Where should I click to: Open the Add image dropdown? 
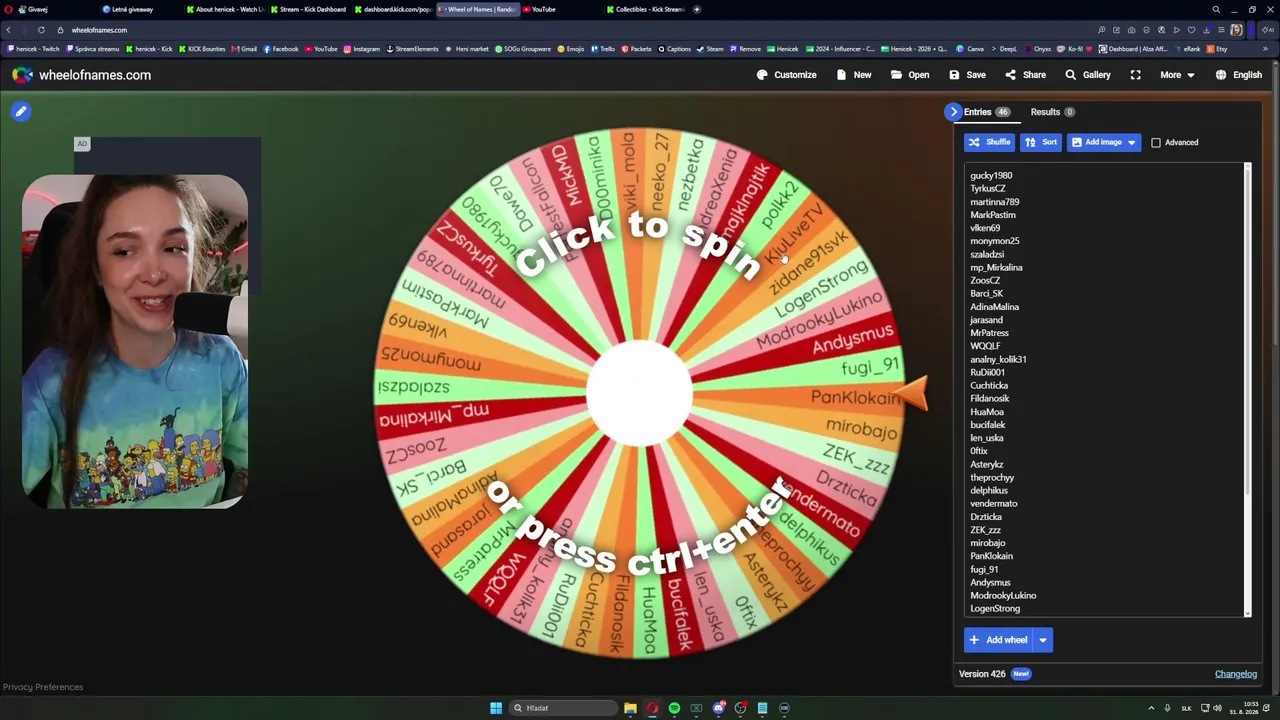(x=1104, y=142)
